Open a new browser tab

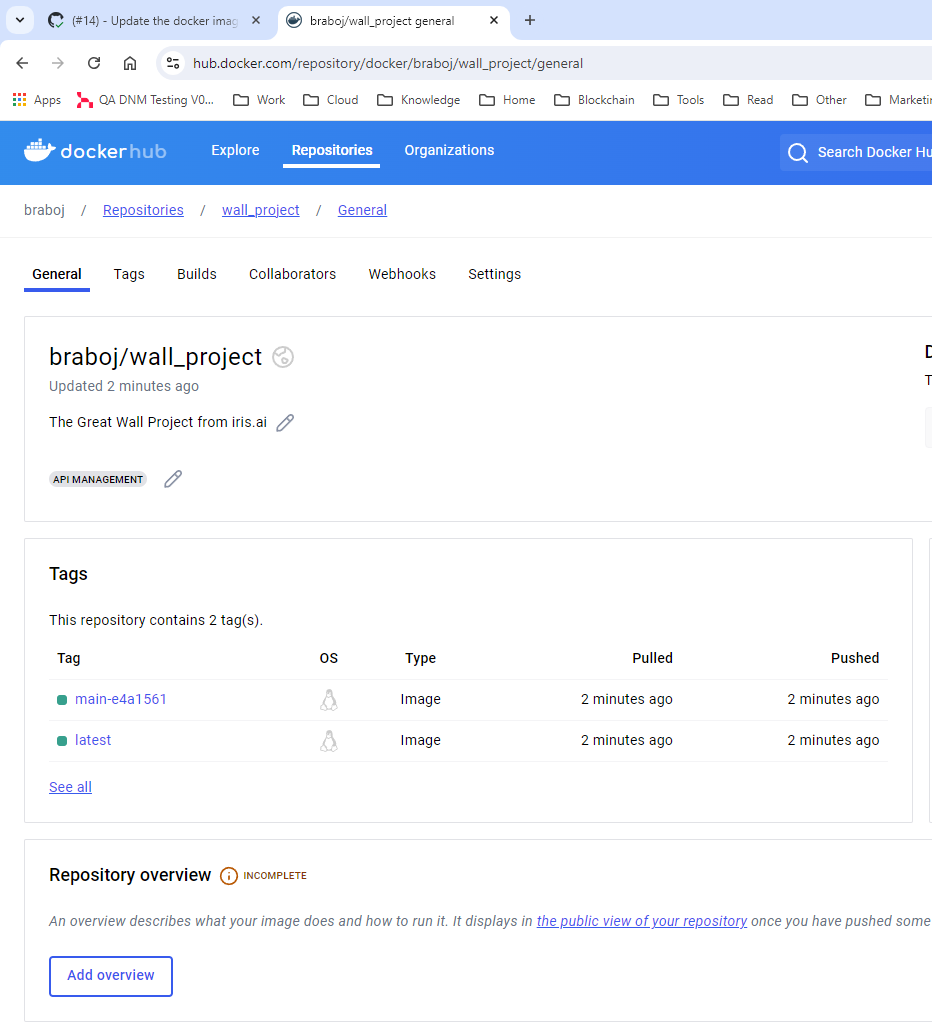click(x=530, y=20)
